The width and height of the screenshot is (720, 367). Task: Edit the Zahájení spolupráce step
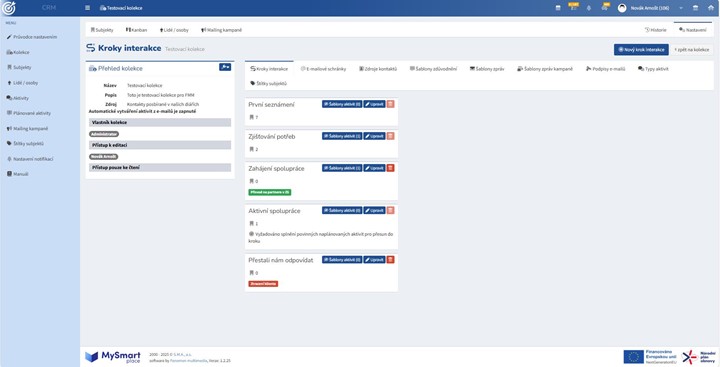point(374,168)
